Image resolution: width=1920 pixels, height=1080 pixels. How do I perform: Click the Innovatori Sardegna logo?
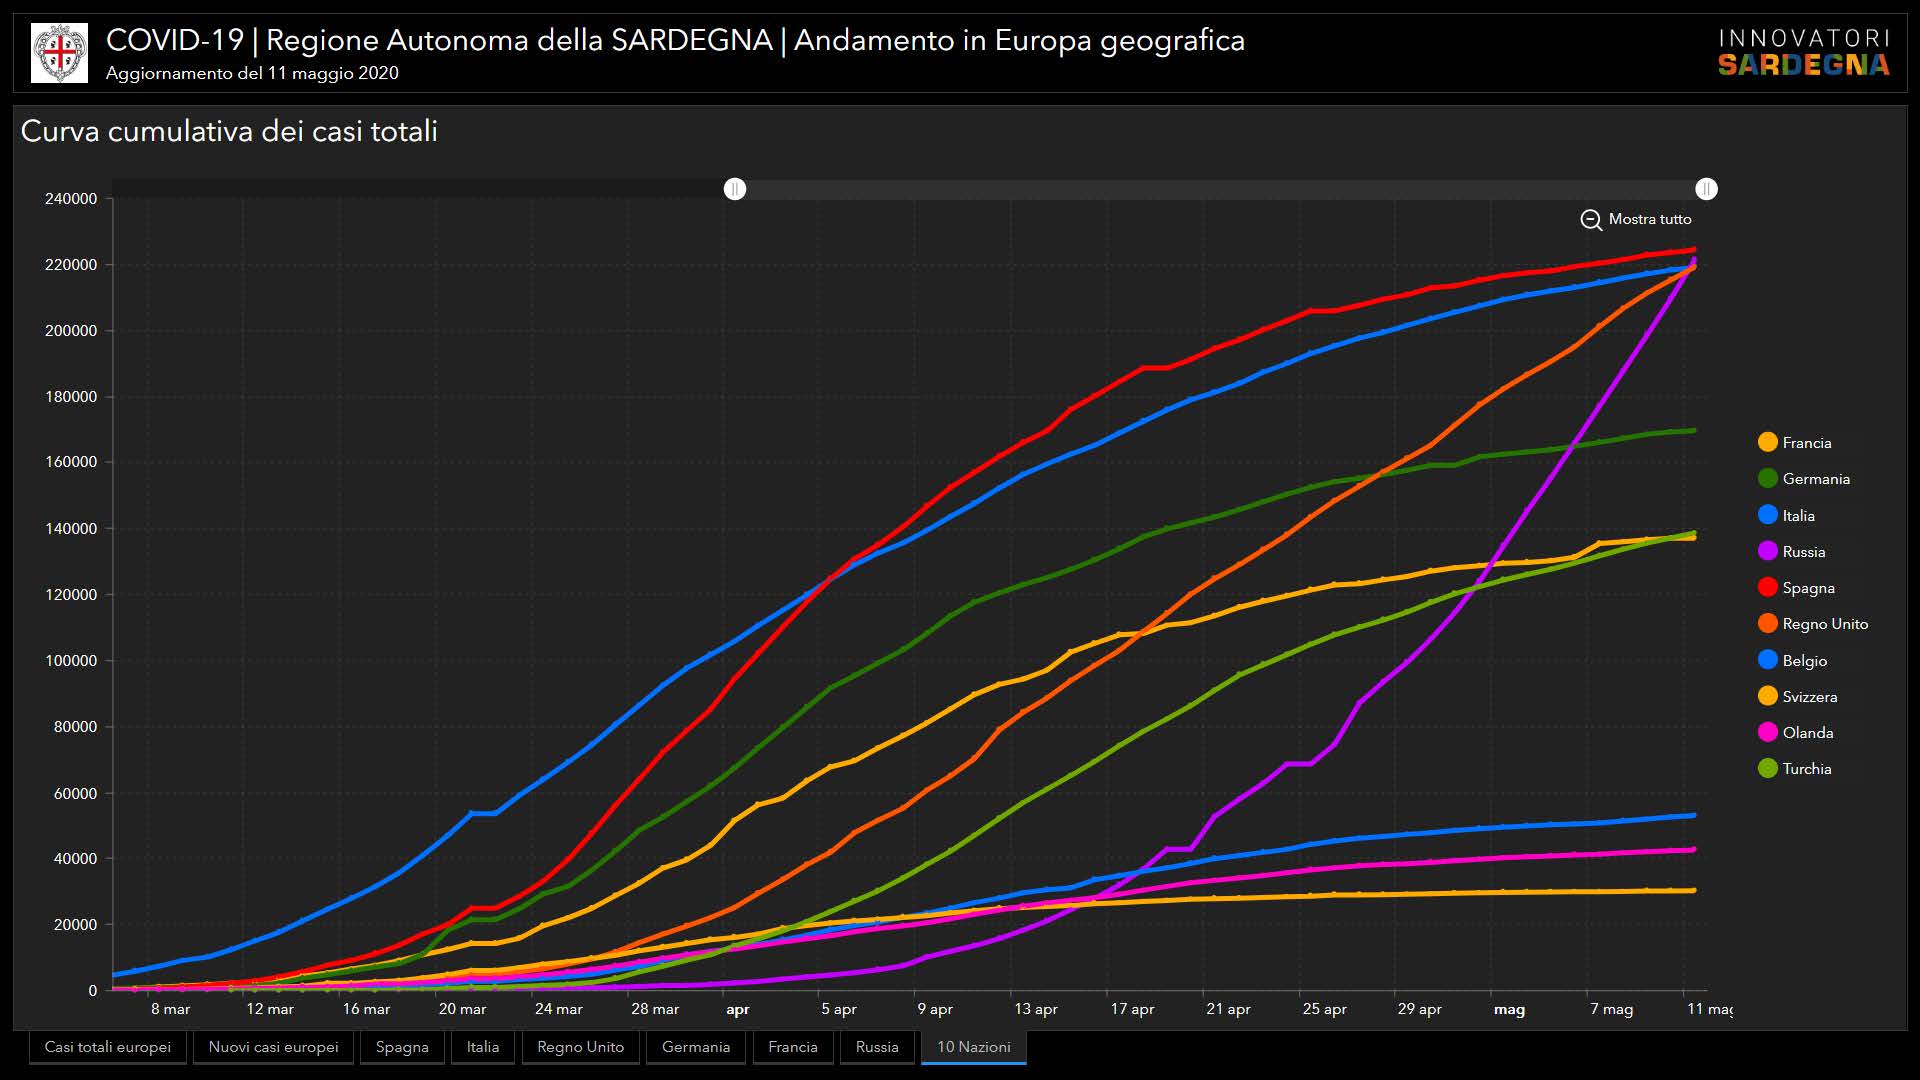coord(1803,53)
